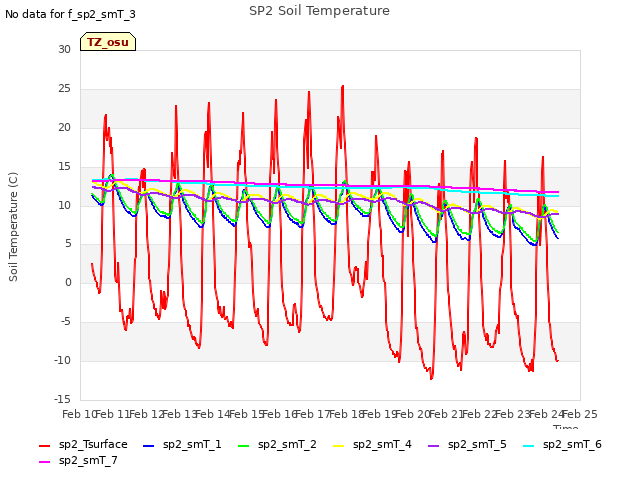Toggle the sp2_Tsurface legend label
The width and height of the screenshot is (640, 480).
point(93,444)
